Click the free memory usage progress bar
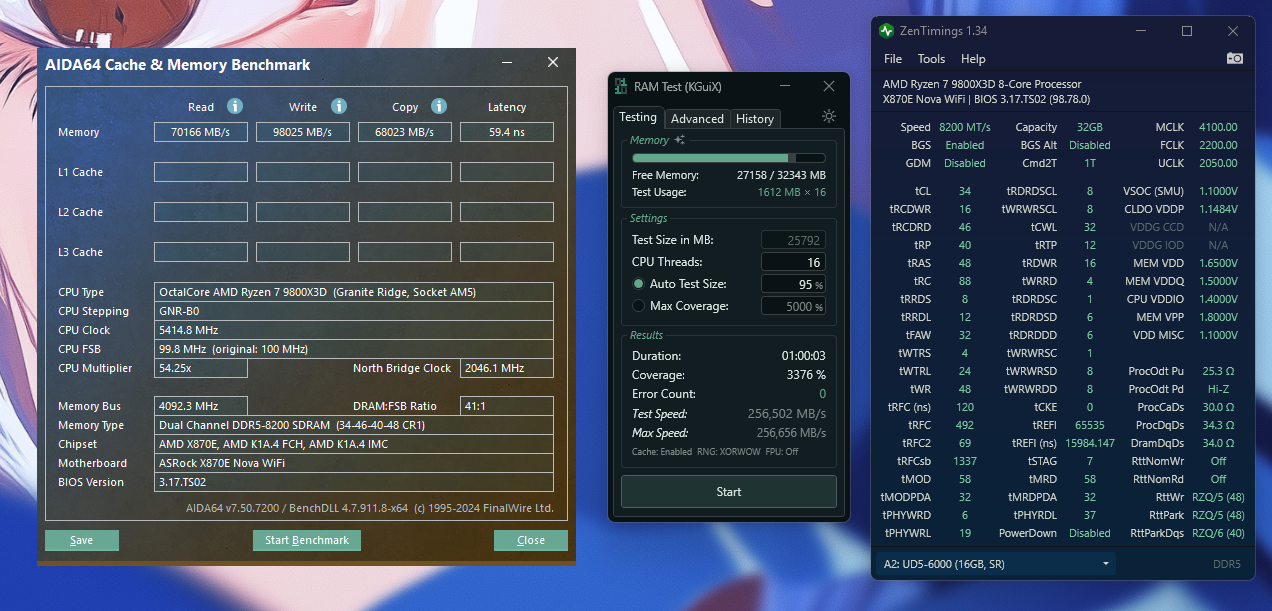The height and width of the screenshot is (611, 1272). 728,158
